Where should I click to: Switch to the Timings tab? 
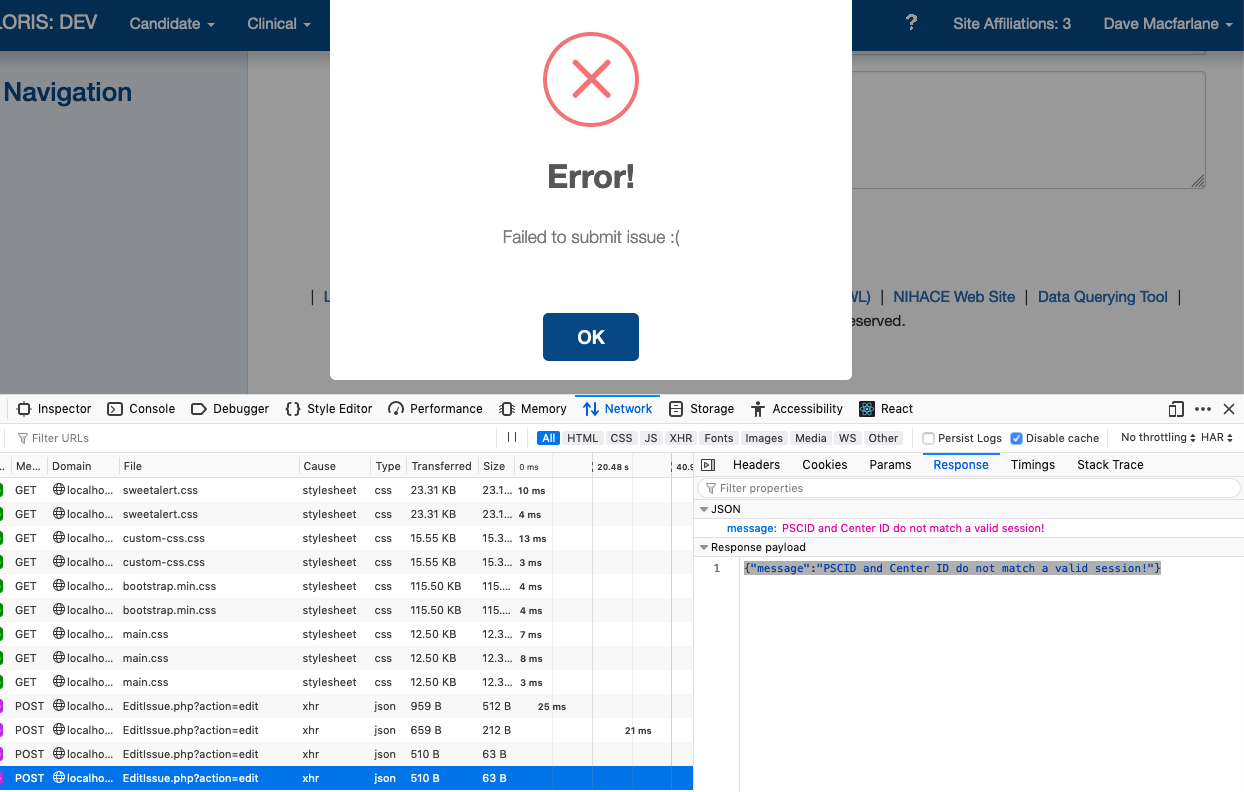coord(1032,464)
